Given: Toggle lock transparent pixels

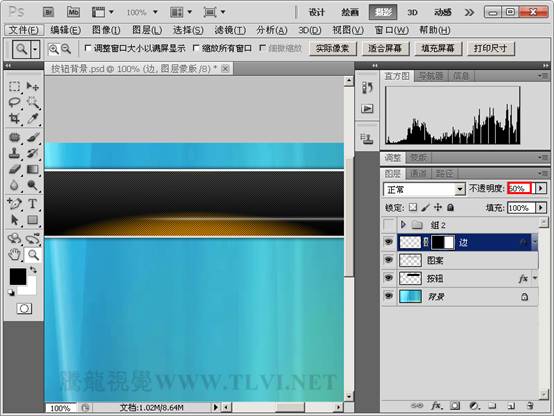Looking at the screenshot, I should tap(412, 207).
